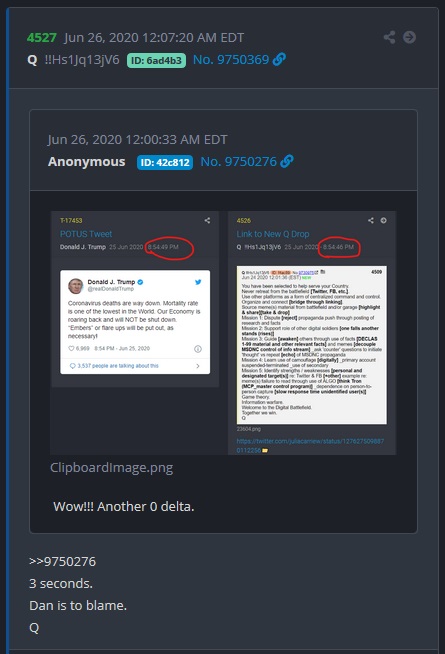
Task: Click info icon in embedded tweet
Action: tap(198, 349)
